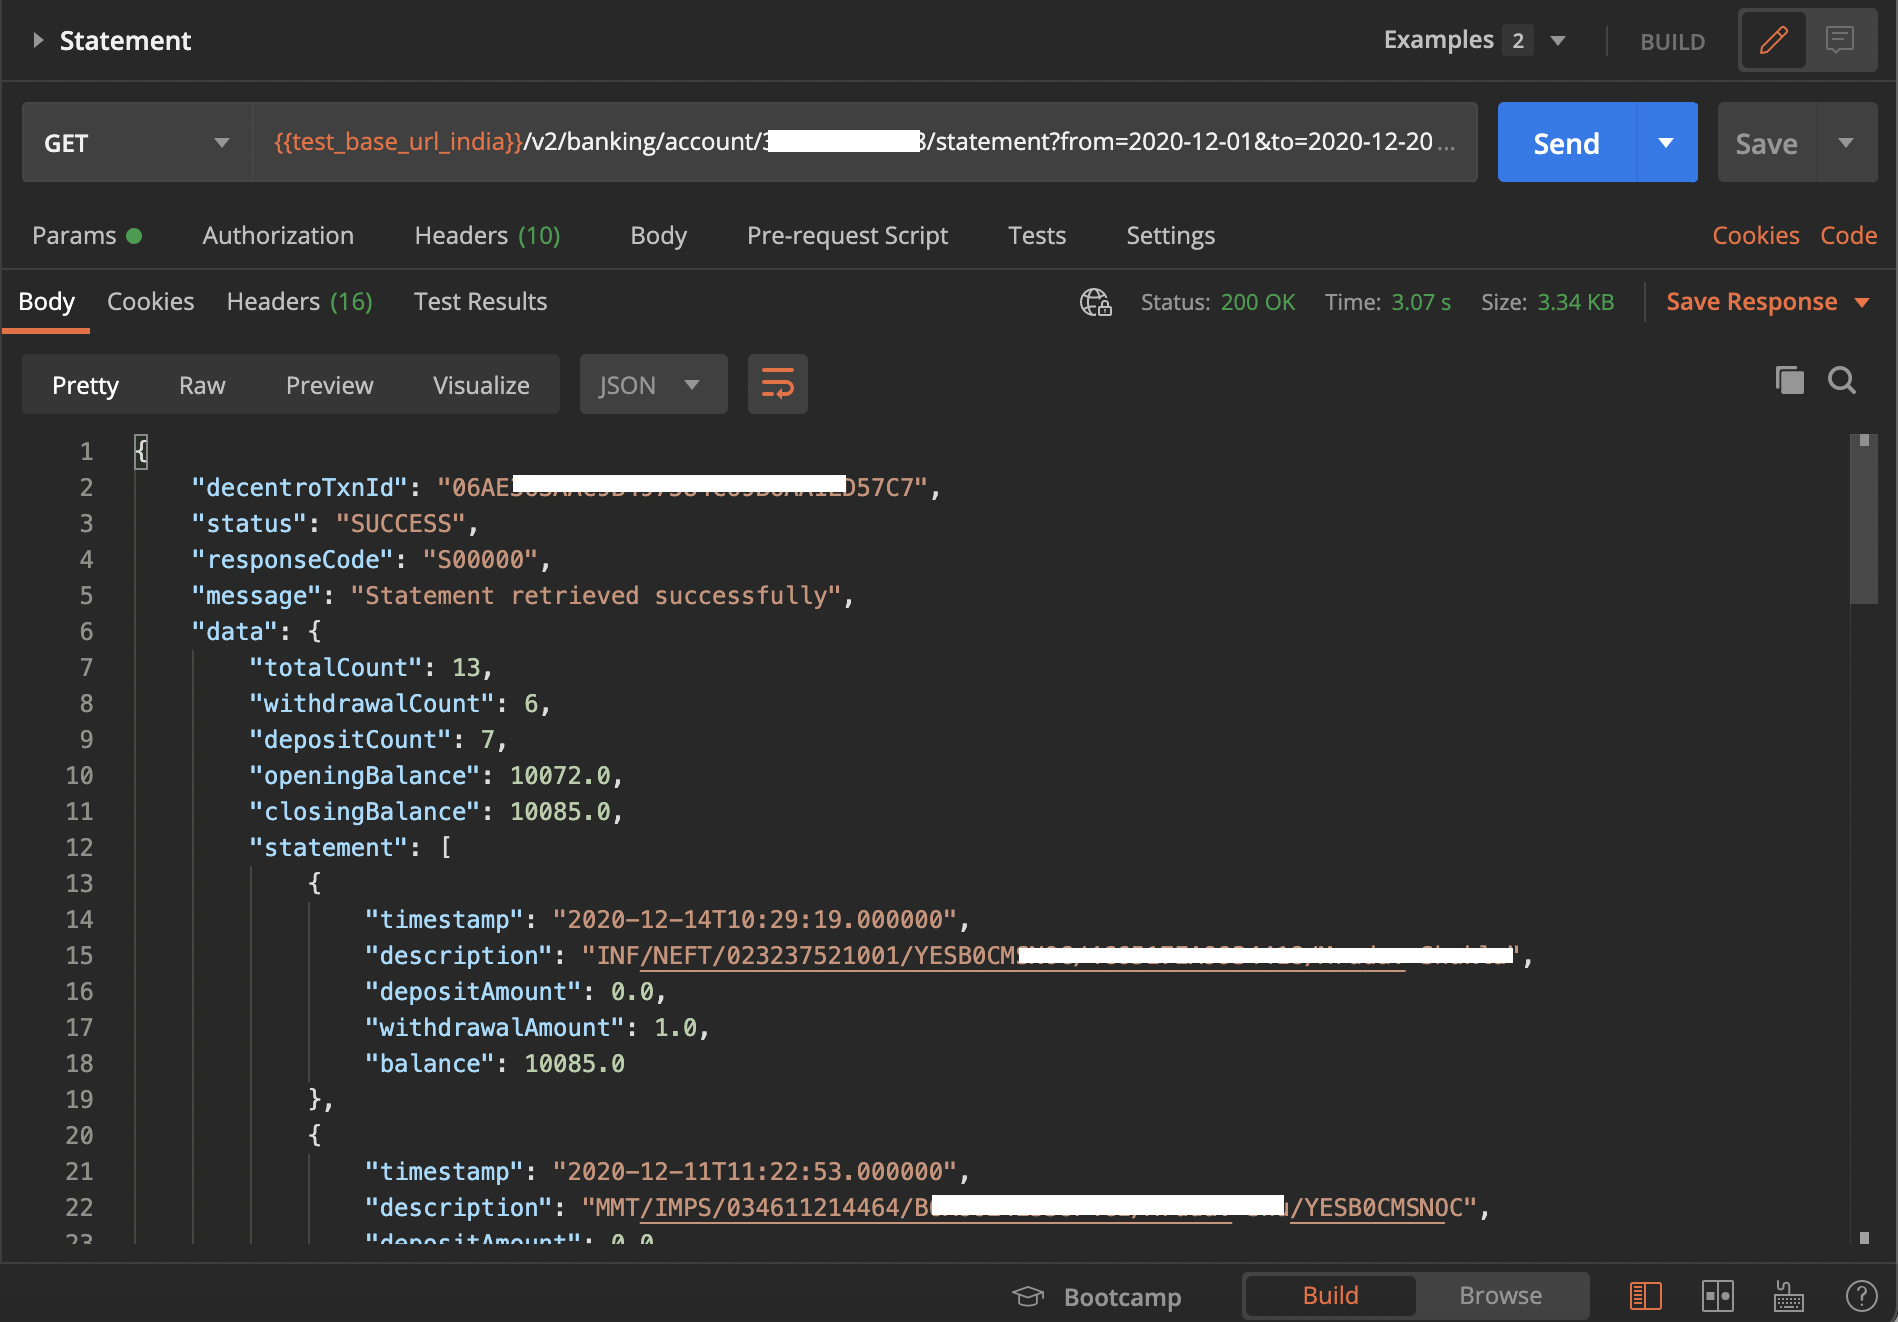The width and height of the screenshot is (1898, 1322).
Task: Click the Help question-mark icon
Action: point(1859,1295)
